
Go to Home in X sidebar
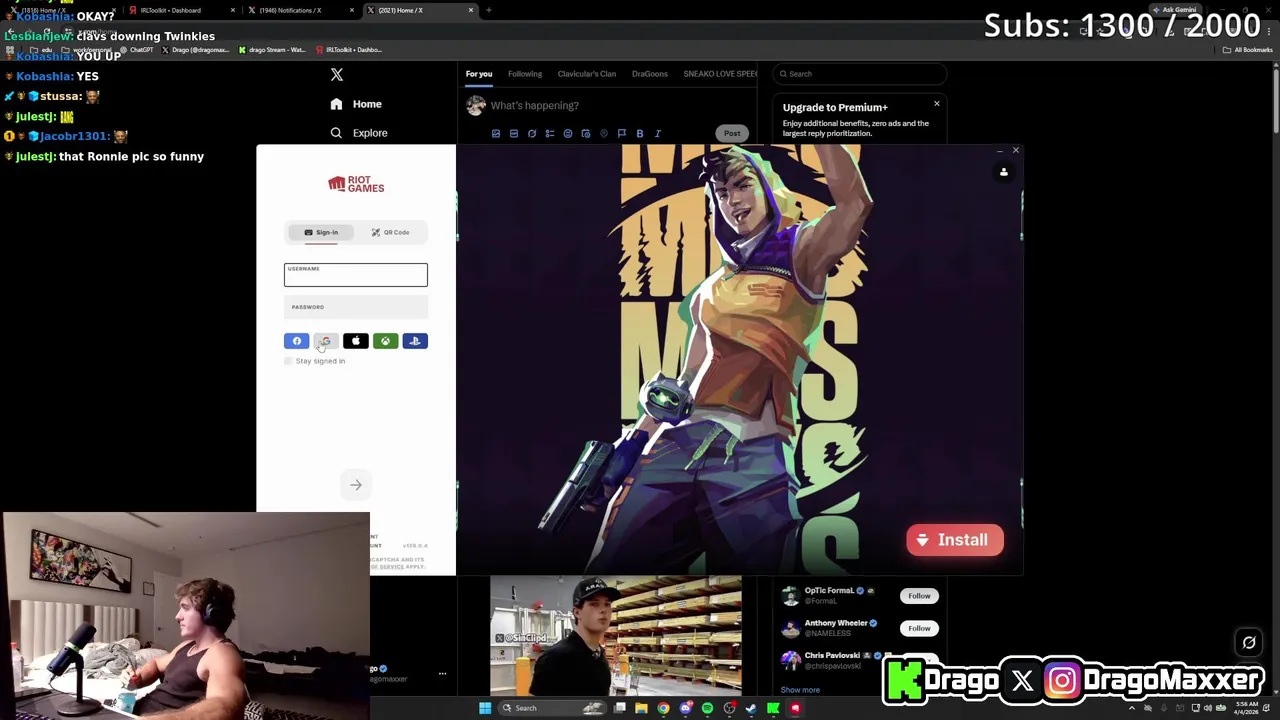[x=357, y=104]
